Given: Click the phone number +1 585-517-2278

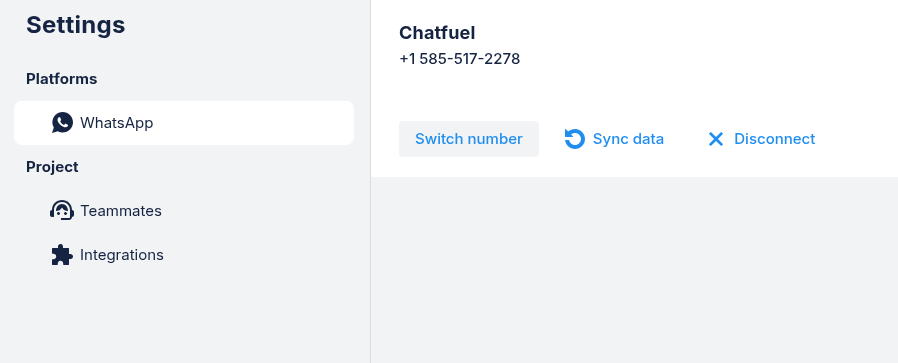Looking at the screenshot, I should pos(459,59).
